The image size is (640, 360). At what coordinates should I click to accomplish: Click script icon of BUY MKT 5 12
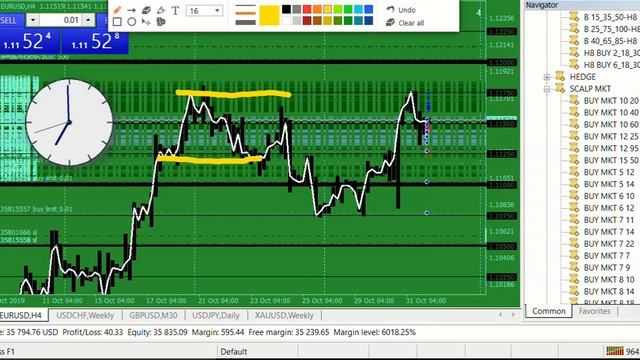tap(574, 172)
